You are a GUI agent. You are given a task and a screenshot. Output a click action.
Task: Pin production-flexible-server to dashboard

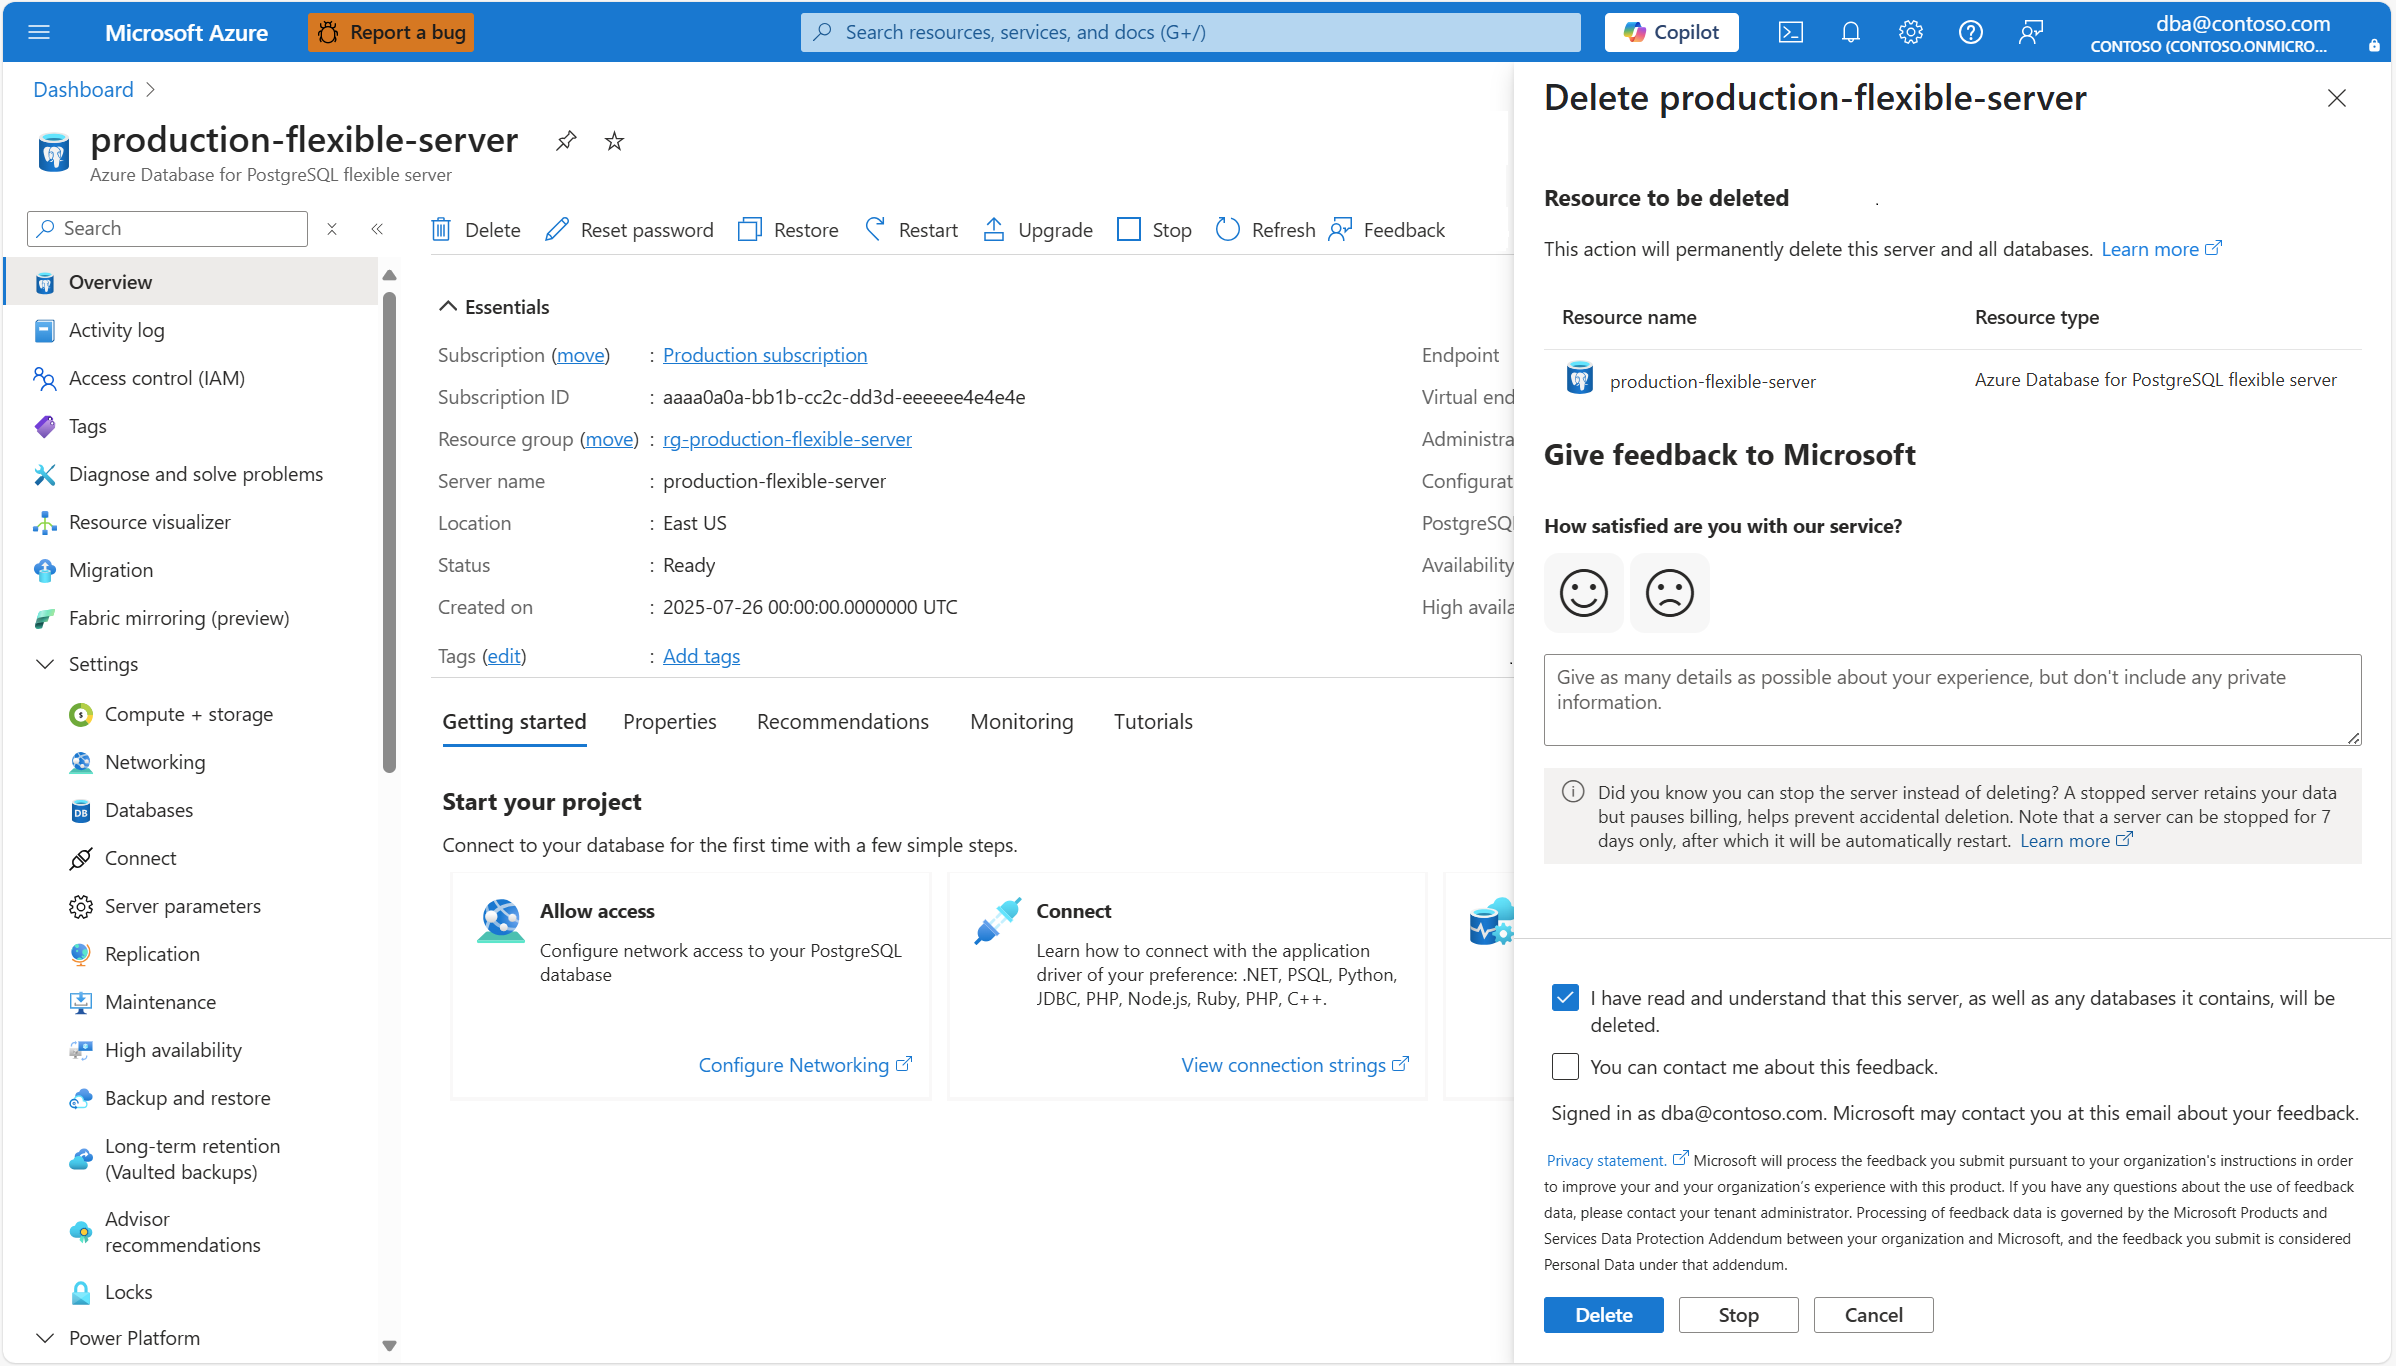tap(566, 141)
